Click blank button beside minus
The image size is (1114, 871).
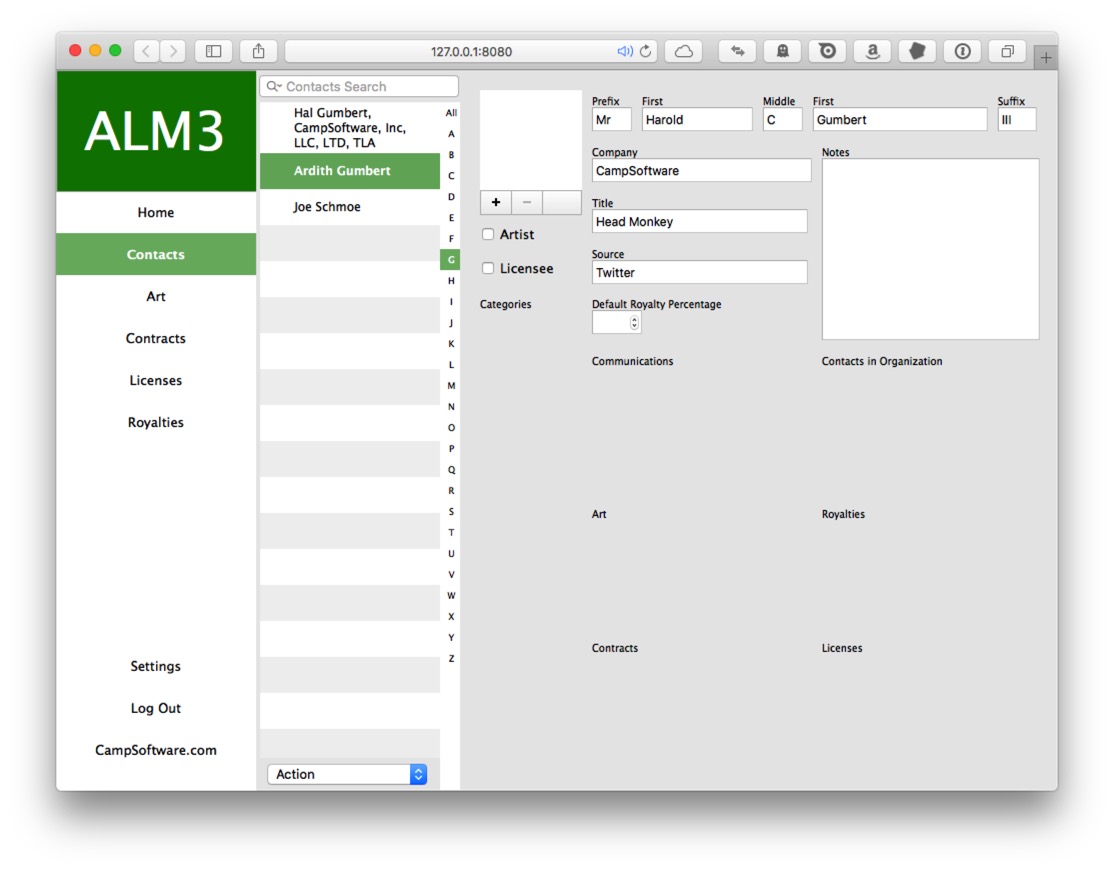[561, 202]
